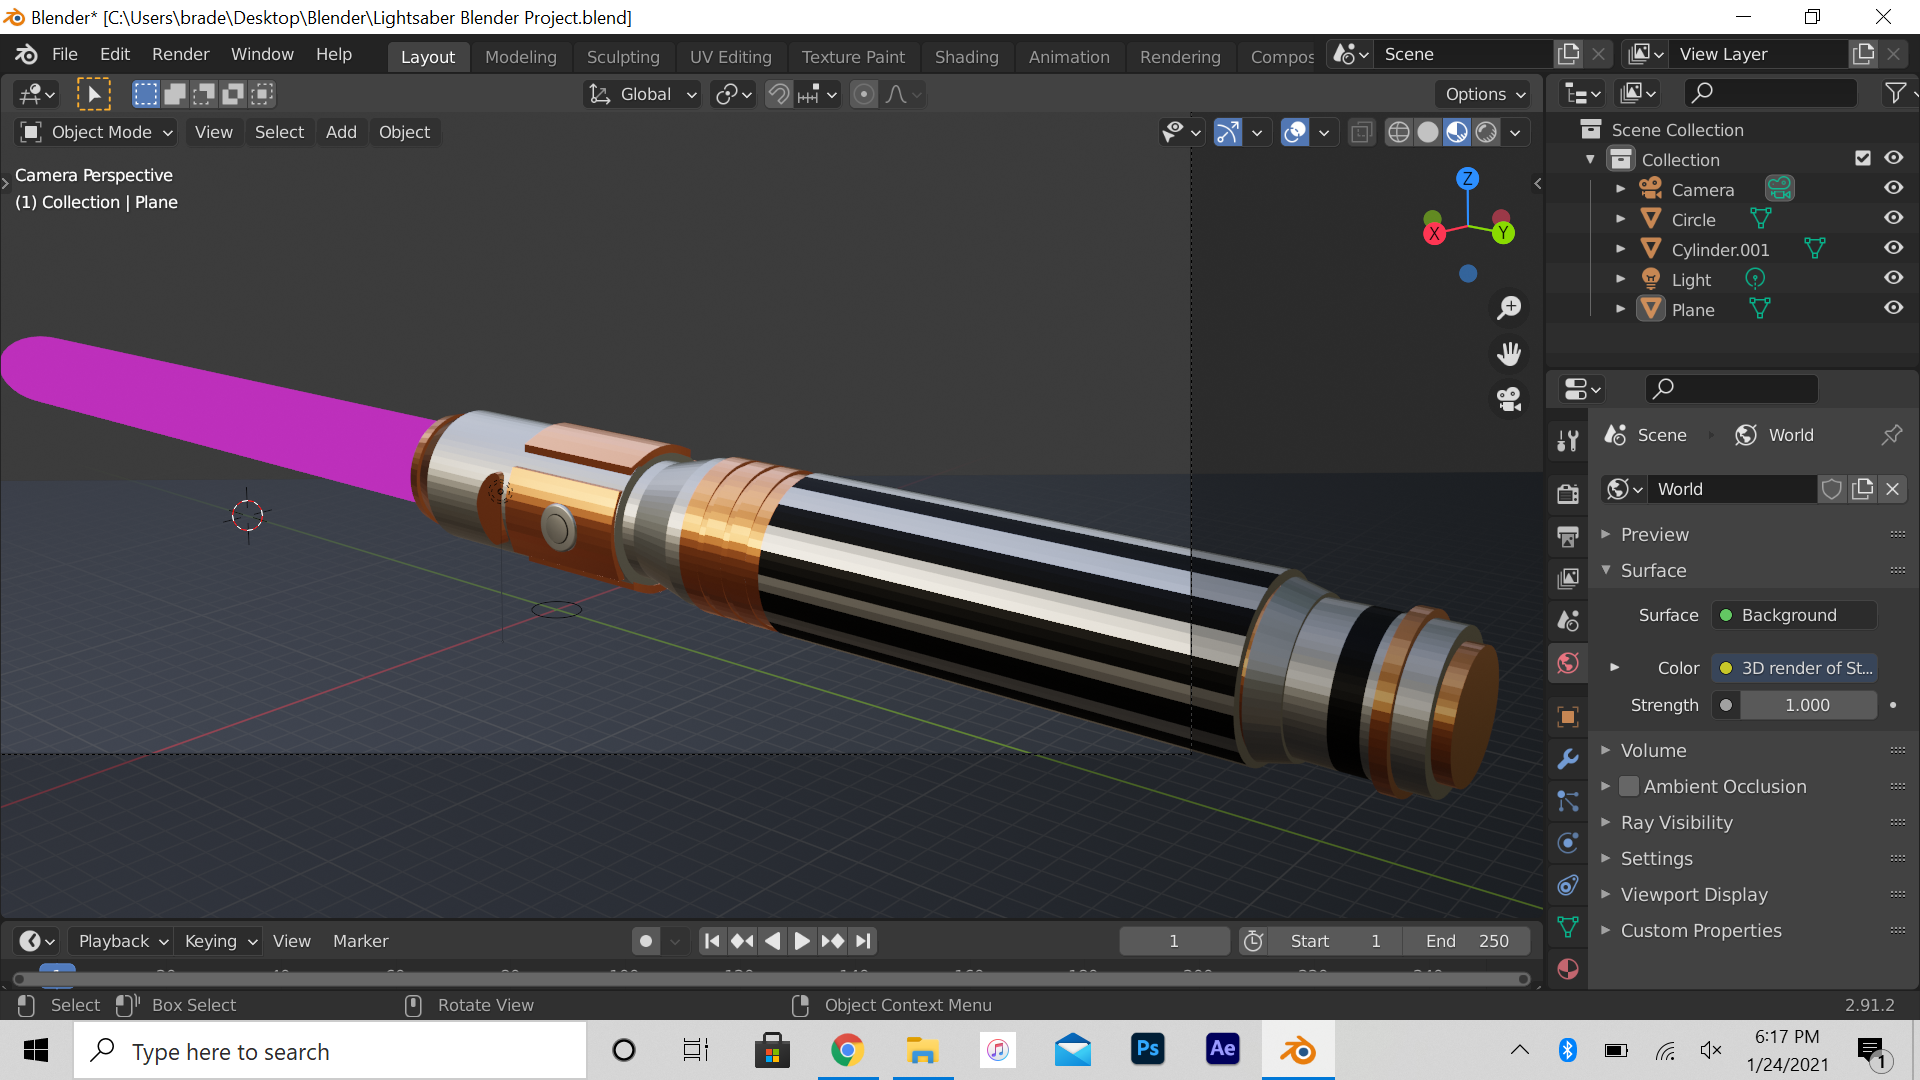Switch to the Shading workspace tab
Screen dimensions: 1920x1080
(x=966, y=57)
